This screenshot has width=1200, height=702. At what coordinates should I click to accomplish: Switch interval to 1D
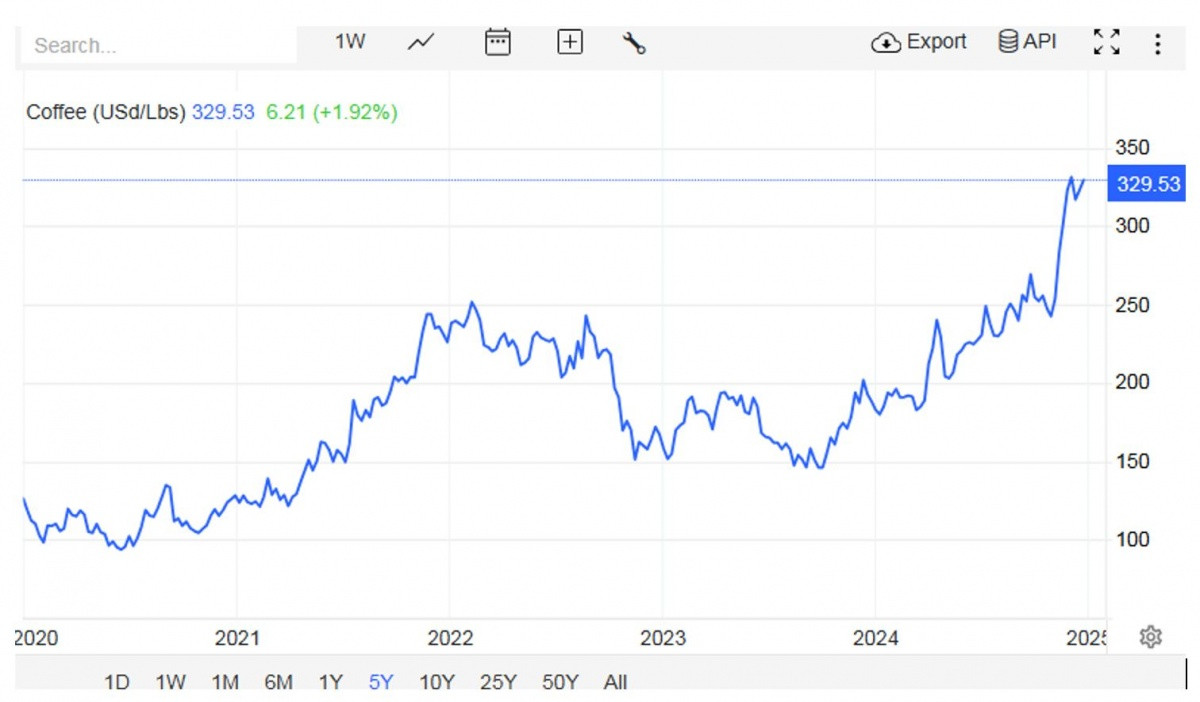(x=117, y=682)
